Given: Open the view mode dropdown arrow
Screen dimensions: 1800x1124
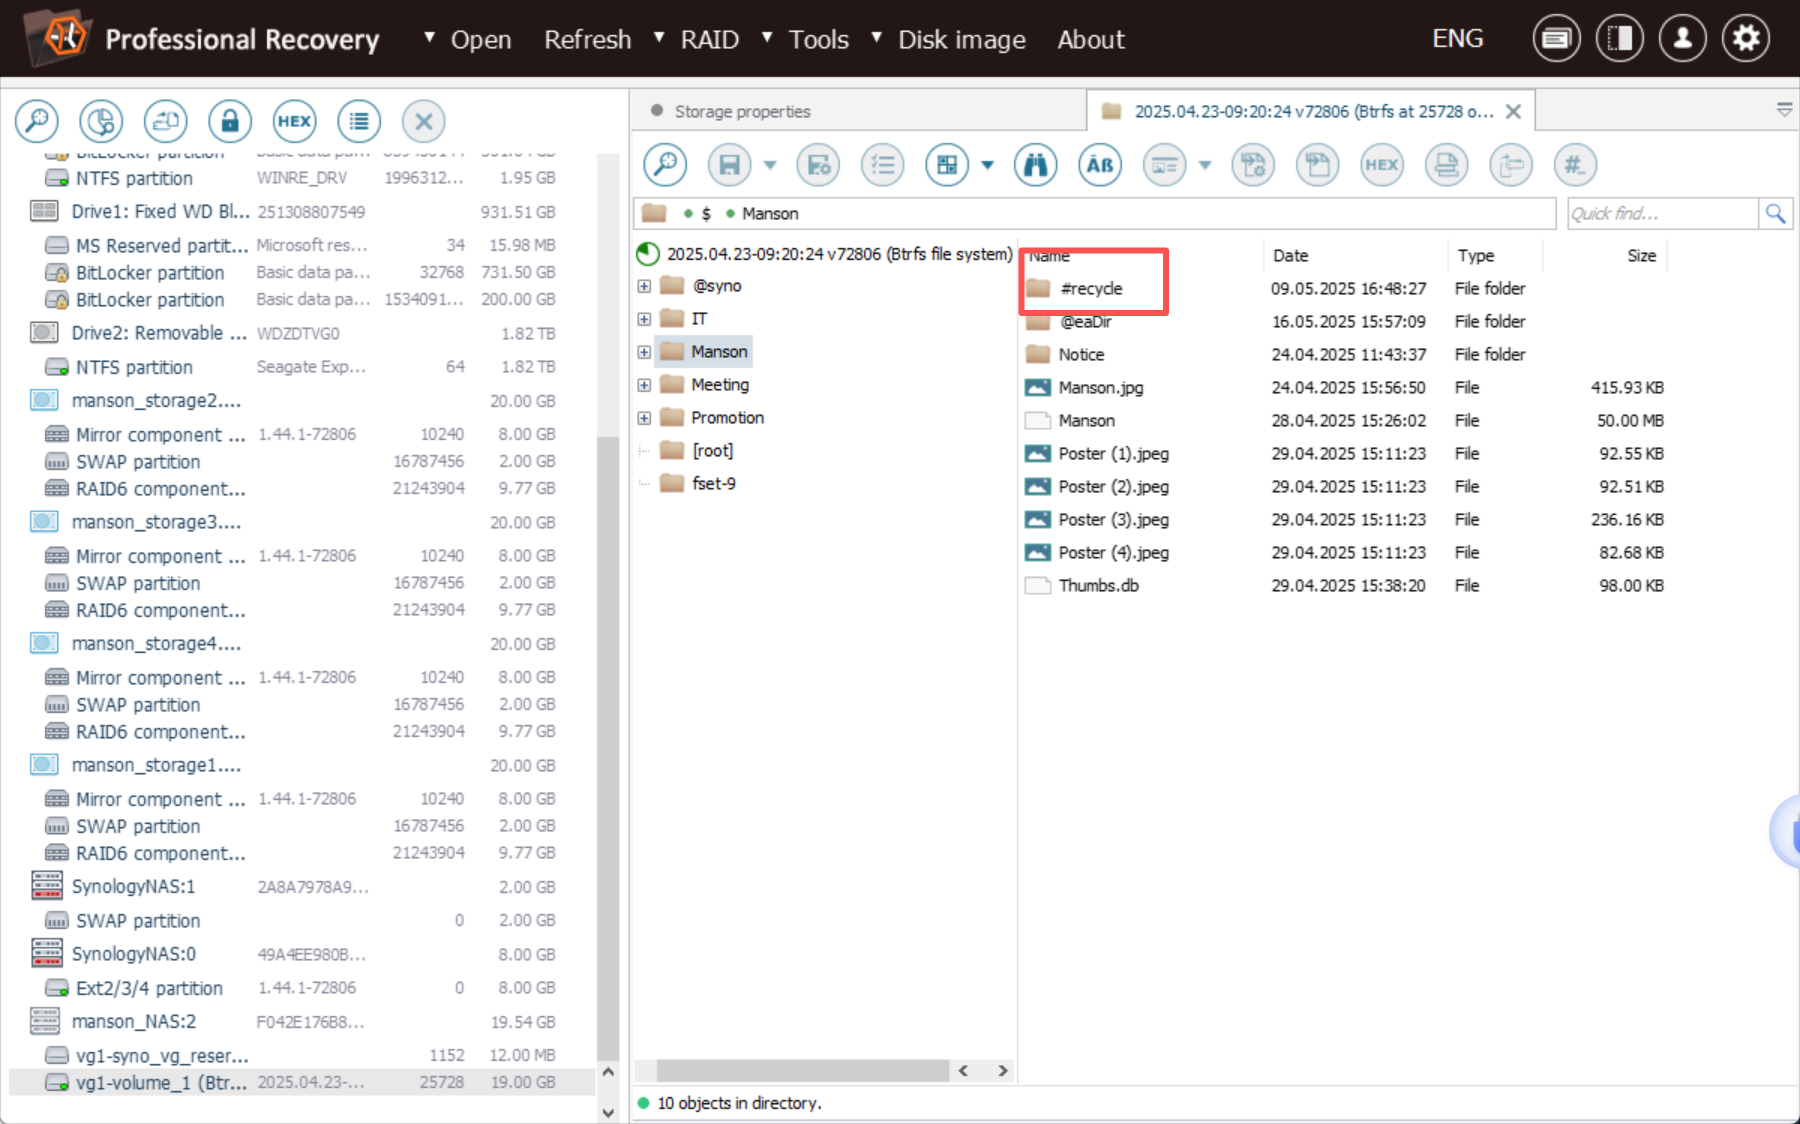Looking at the screenshot, I should click(988, 165).
